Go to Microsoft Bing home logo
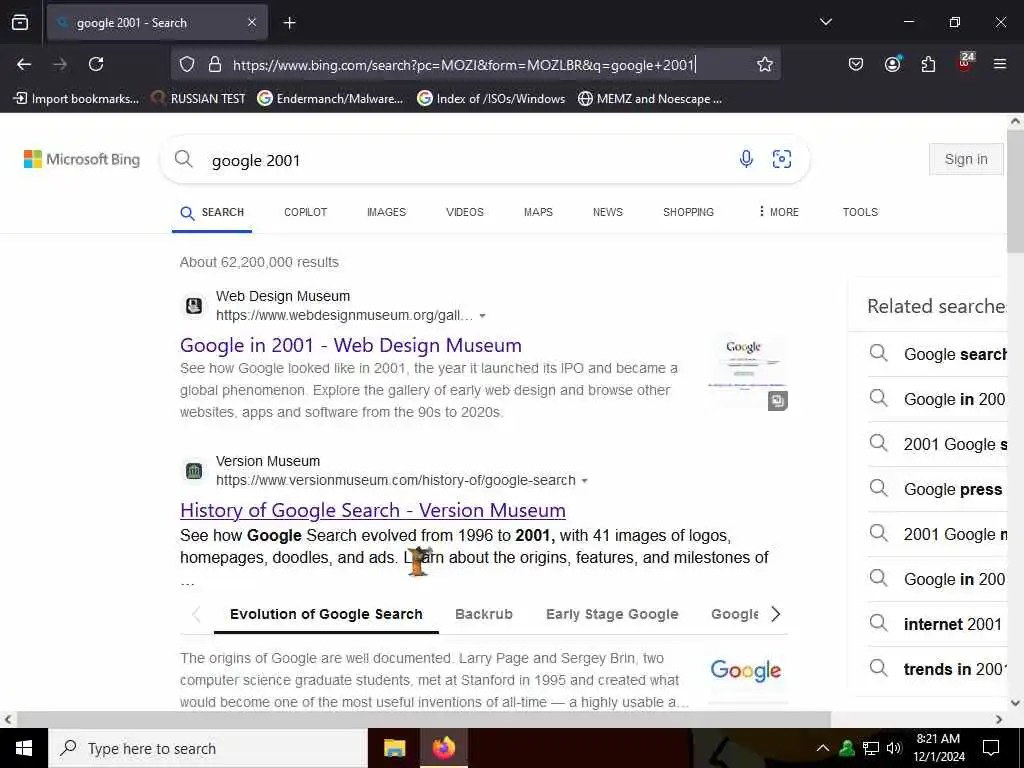The image size is (1024, 768). point(82,159)
